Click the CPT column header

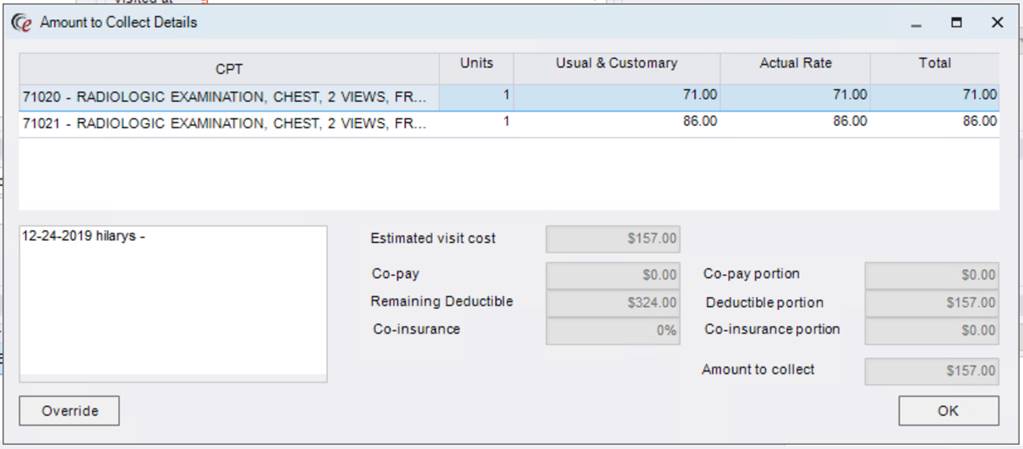click(x=229, y=69)
